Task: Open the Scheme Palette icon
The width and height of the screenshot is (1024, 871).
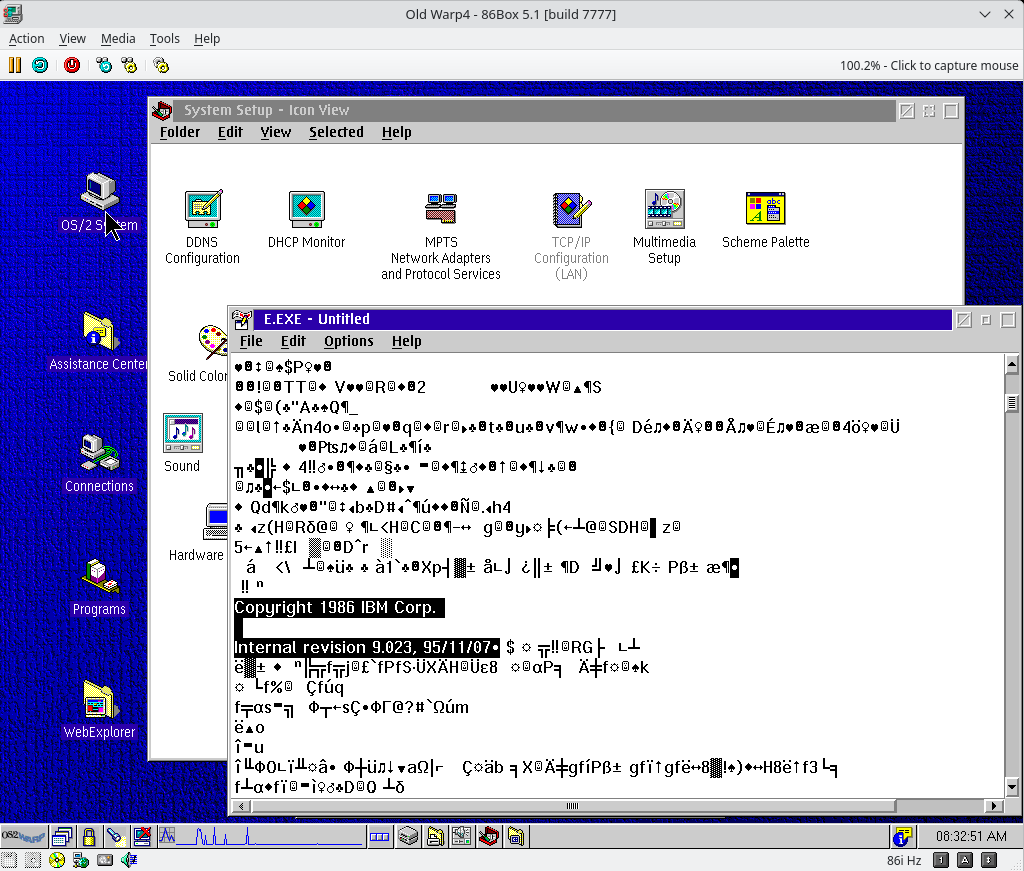Action: pyautogui.click(x=765, y=209)
